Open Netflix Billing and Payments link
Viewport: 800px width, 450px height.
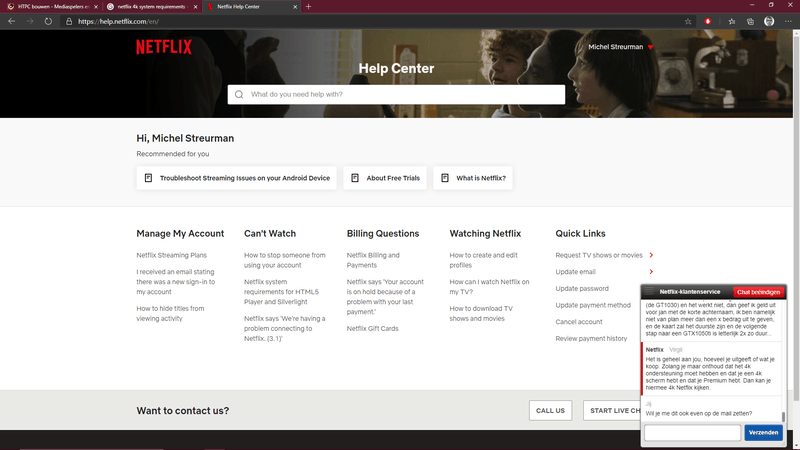click(373, 260)
